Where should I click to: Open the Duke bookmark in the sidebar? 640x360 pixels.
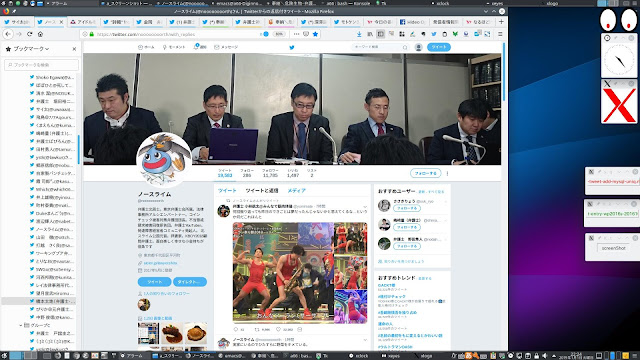tap(52, 213)
